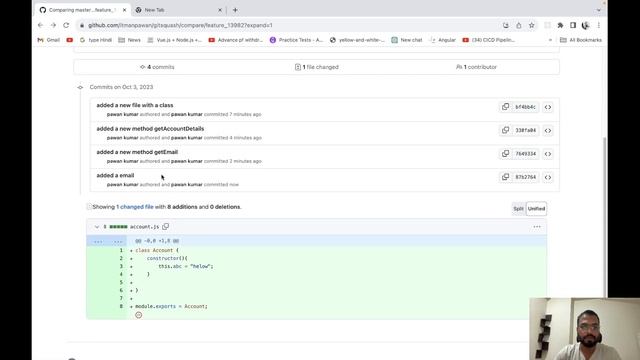640x360 pixels.
Task: Copy account.js file path icon
Action: (x=166, y=227)
